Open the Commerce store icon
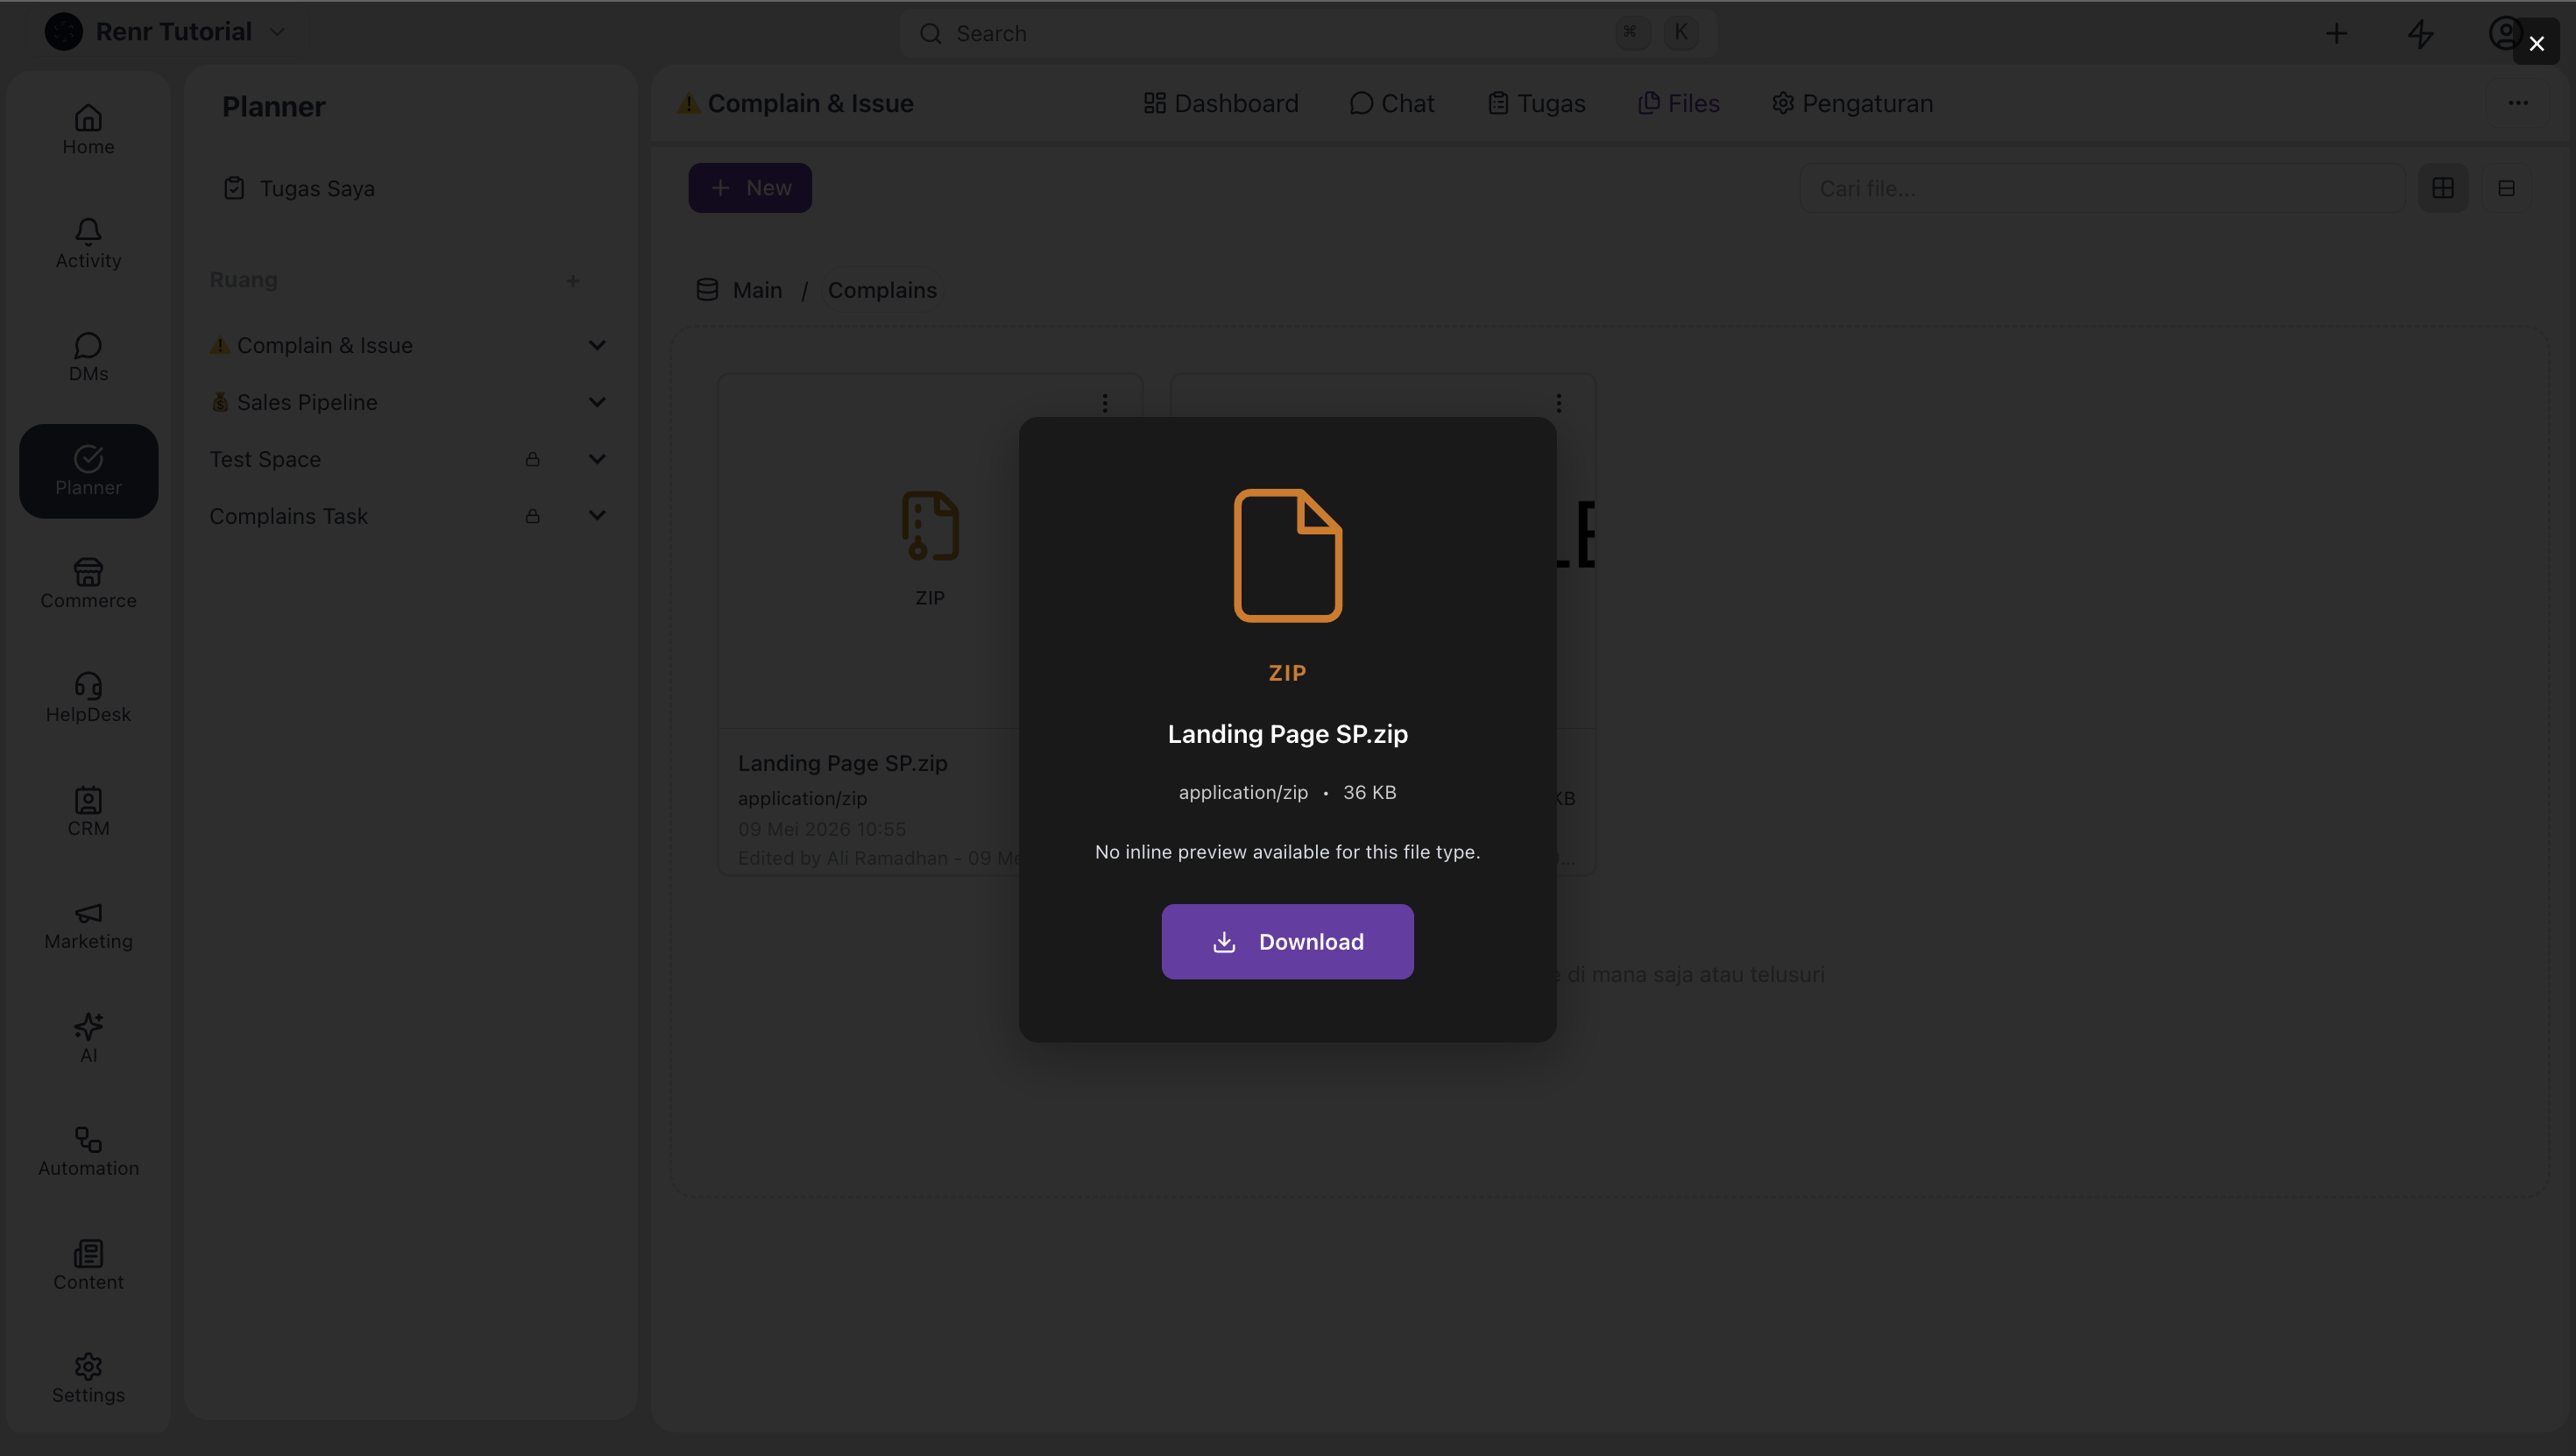The image size is (2576, 1456). [x=88, y=572]
